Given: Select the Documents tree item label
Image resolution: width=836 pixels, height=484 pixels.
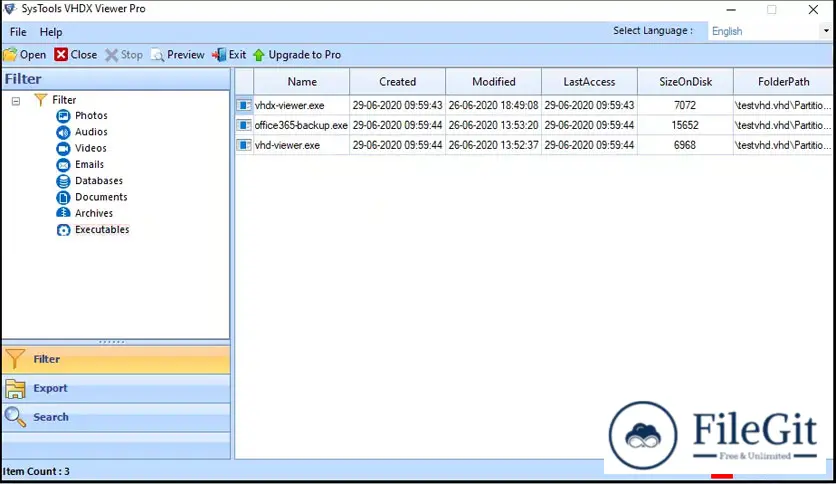Looking at the screenshot, I should [101, 197].
